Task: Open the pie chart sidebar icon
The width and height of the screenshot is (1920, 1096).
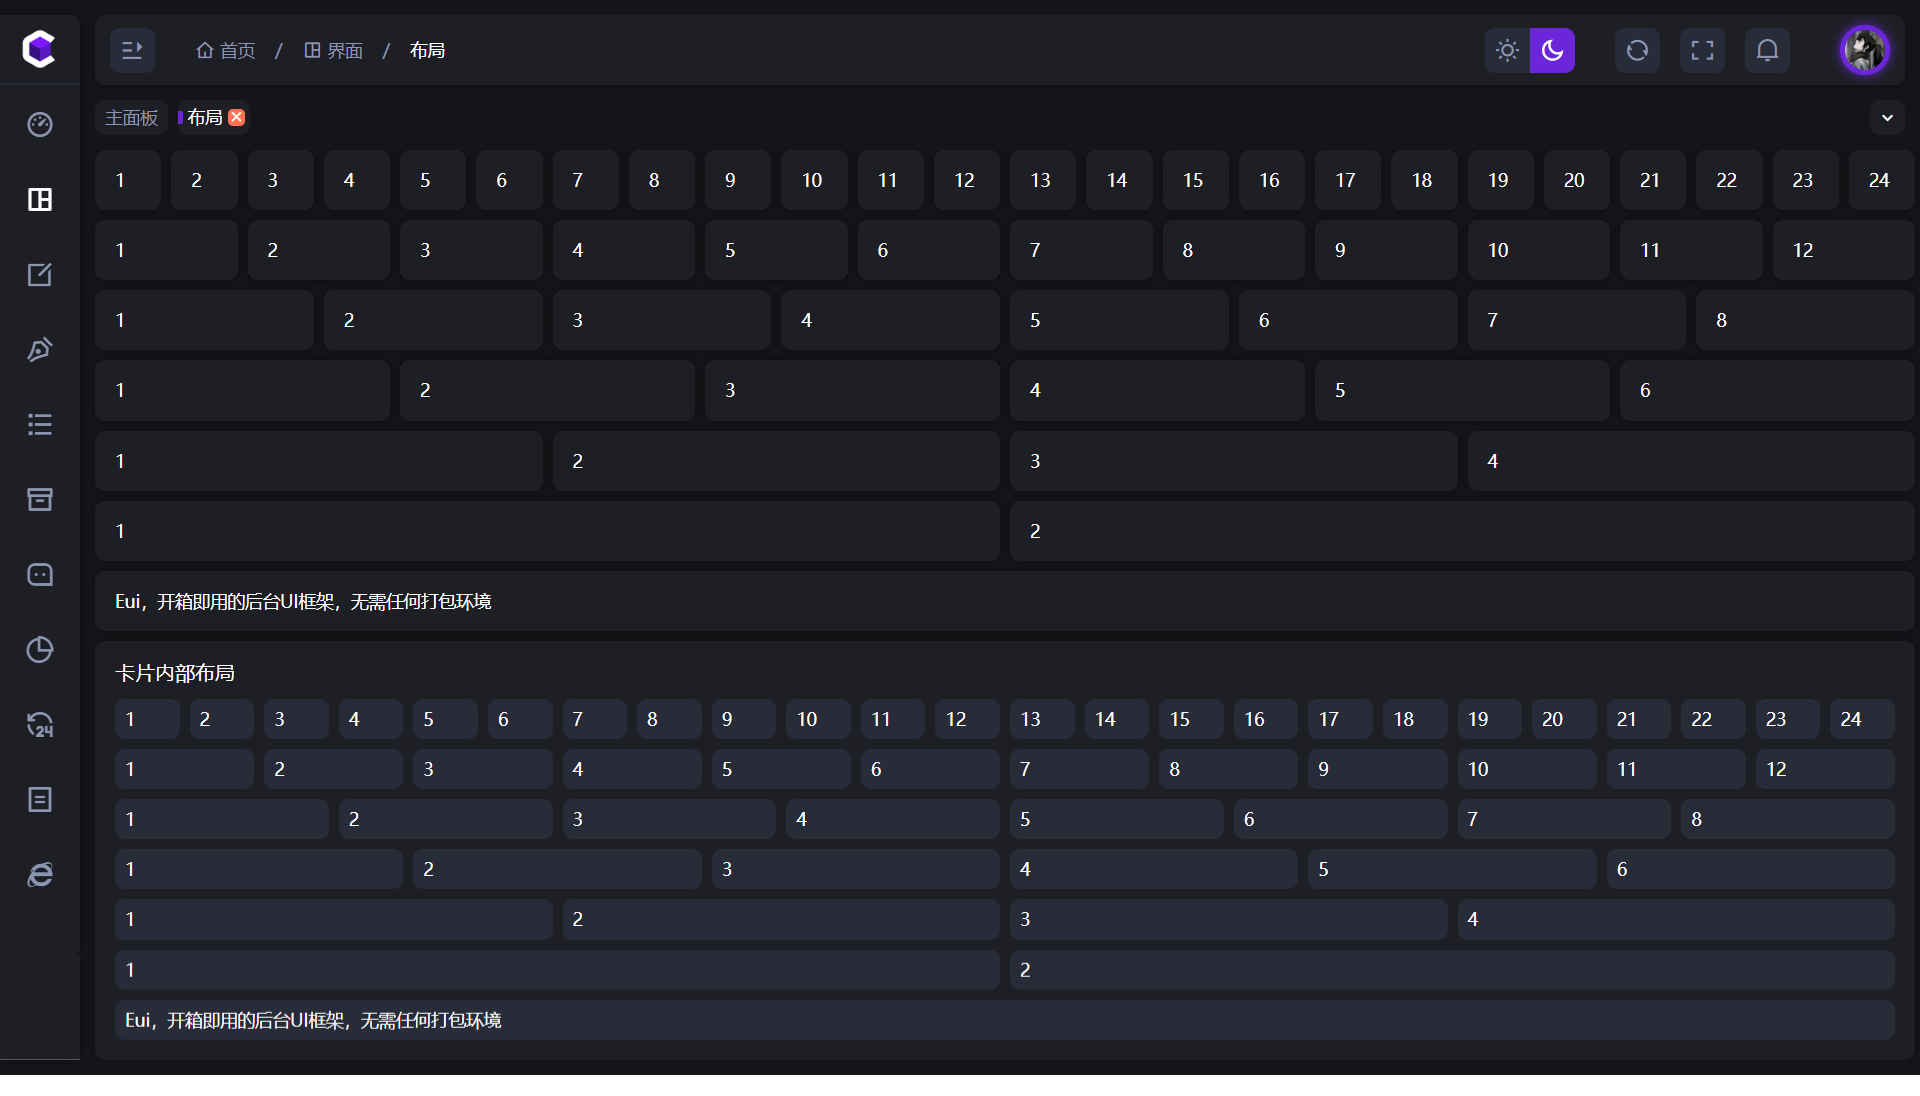Action: tap(40, 649)
